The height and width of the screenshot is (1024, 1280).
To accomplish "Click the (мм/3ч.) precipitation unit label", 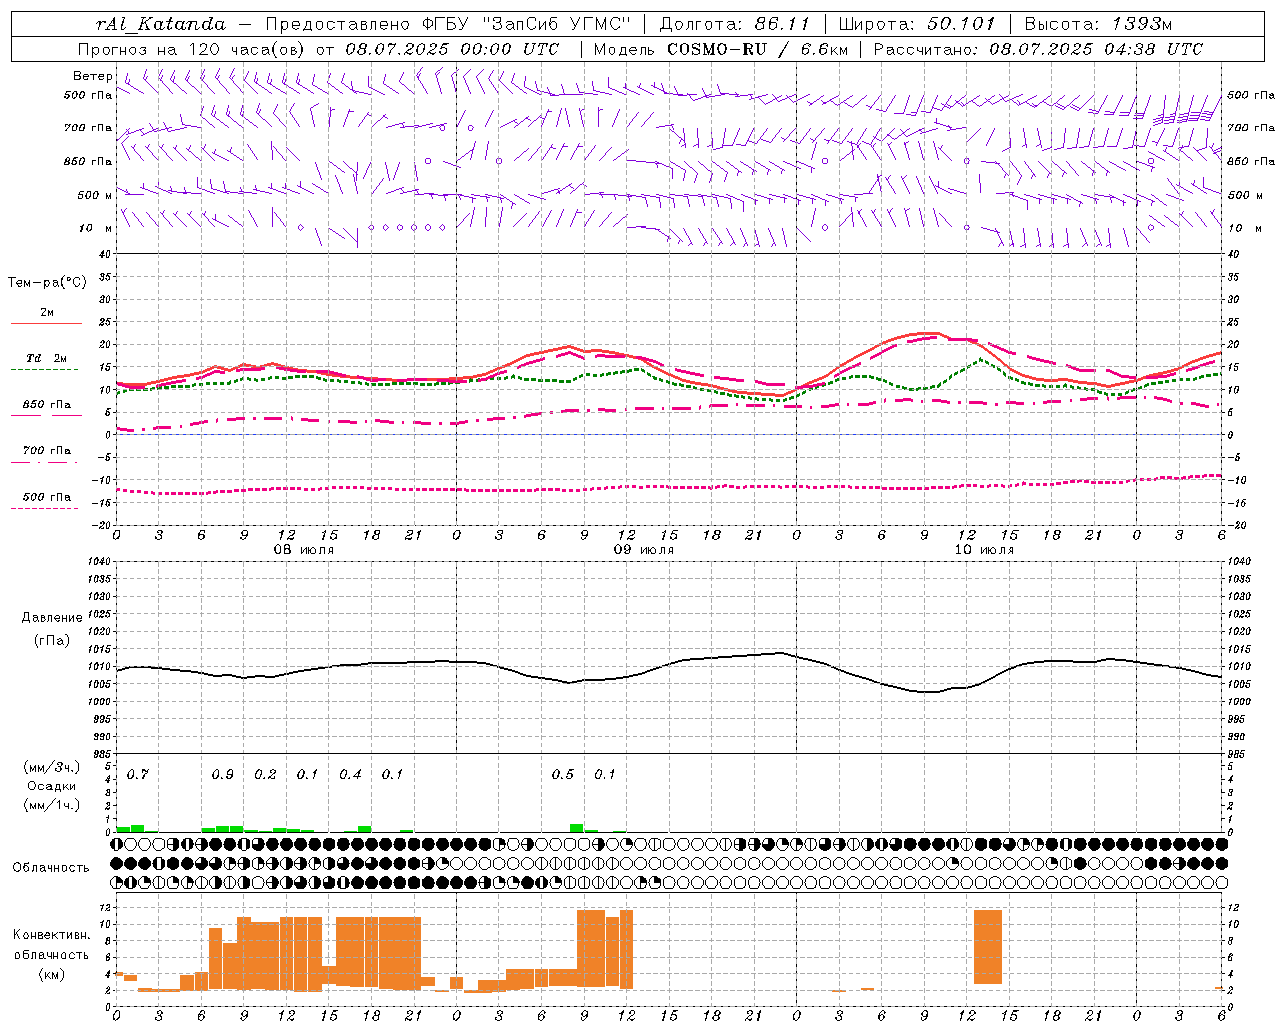I will tap(52, 767).
